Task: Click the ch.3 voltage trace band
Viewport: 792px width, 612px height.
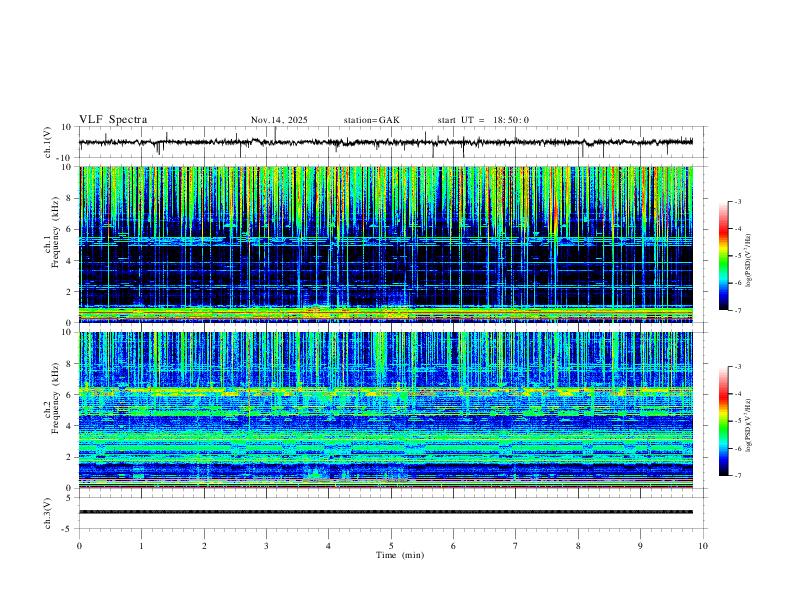Action: [386, 512]
